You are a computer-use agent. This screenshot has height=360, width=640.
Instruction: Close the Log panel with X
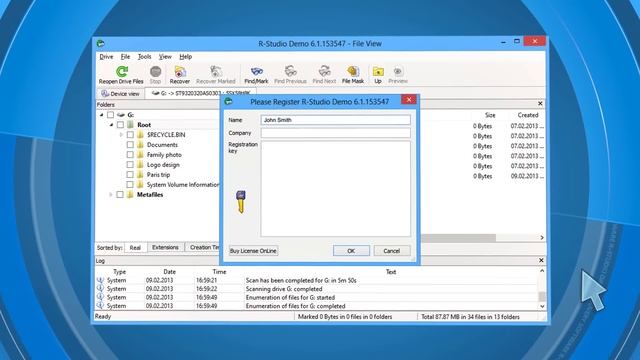541,260
